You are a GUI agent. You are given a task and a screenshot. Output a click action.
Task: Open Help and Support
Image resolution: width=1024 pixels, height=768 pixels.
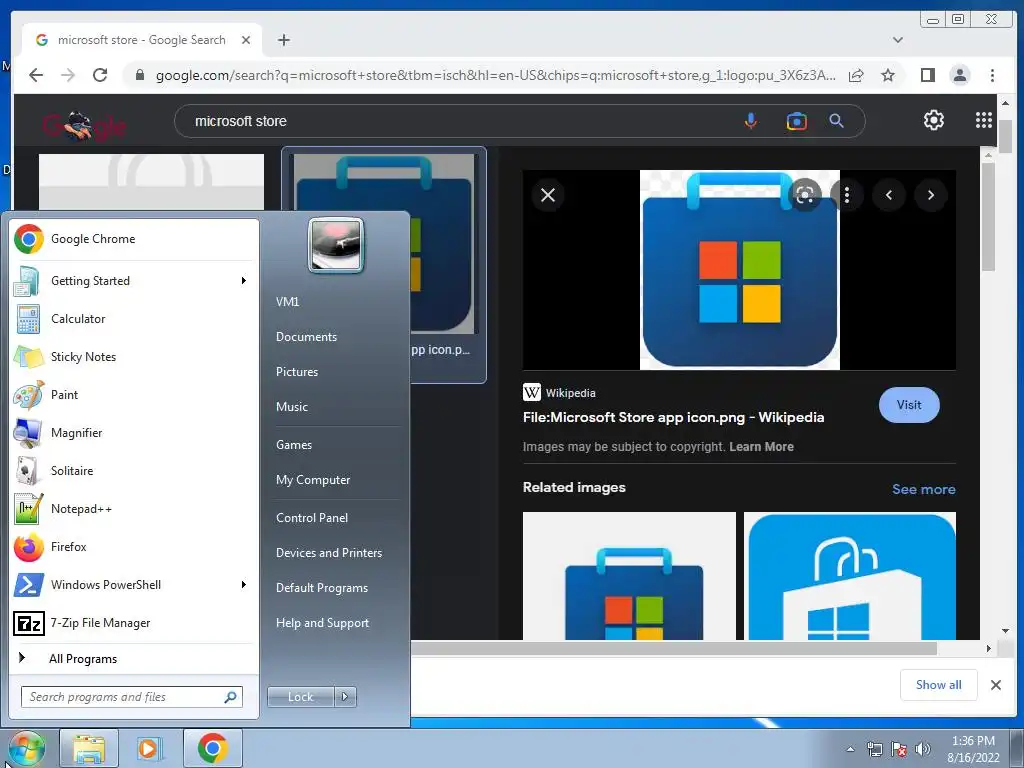(x=323, y=623)
